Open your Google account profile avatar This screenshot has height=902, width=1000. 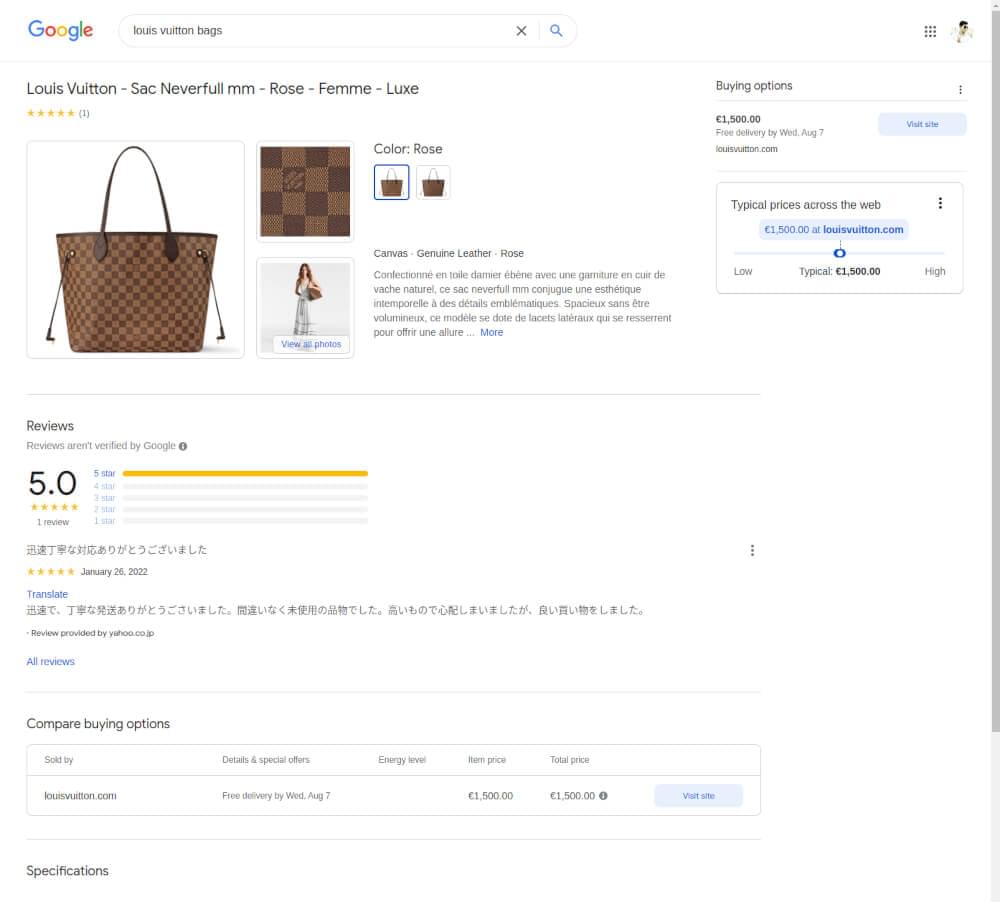click(961, 30)
